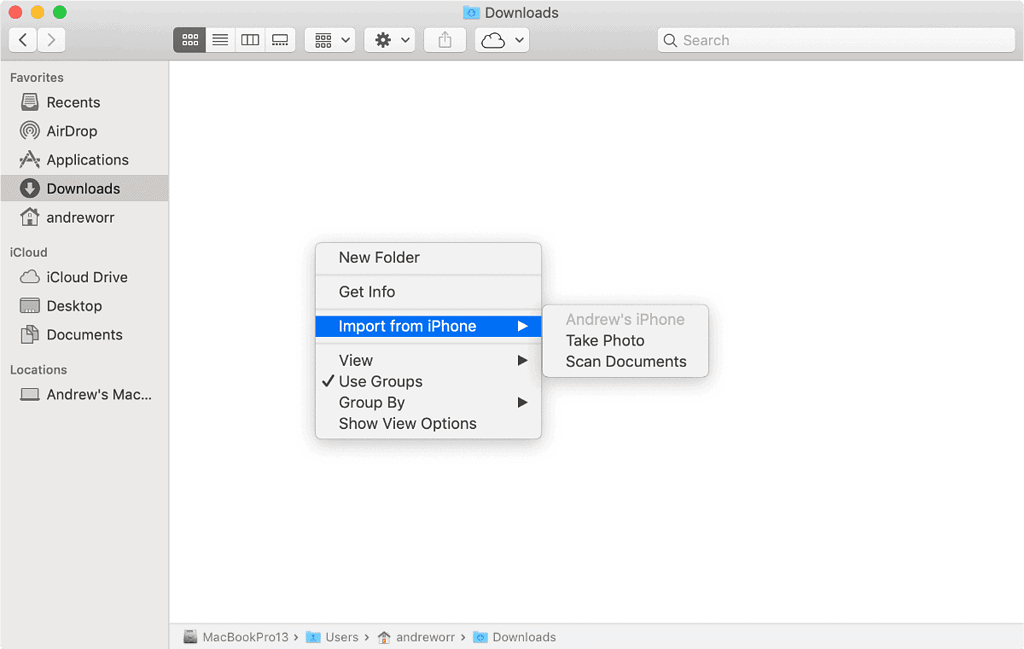Open the Action gear dropdown menu

[389, 40]
